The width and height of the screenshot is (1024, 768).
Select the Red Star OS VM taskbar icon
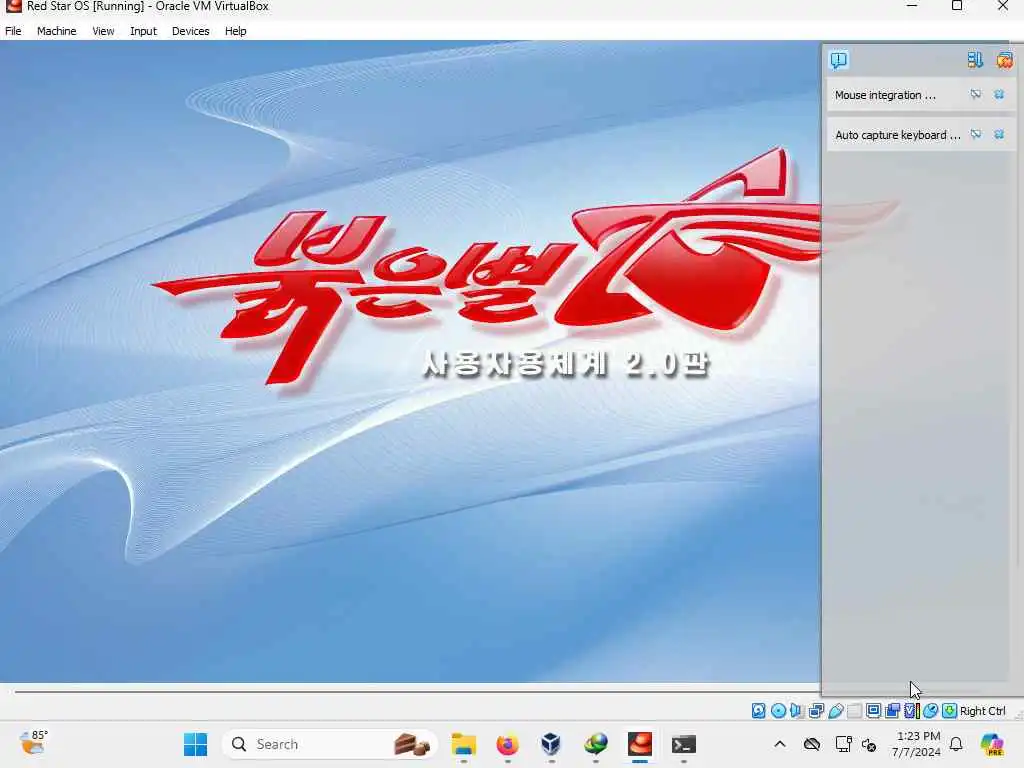pos(640,744)
